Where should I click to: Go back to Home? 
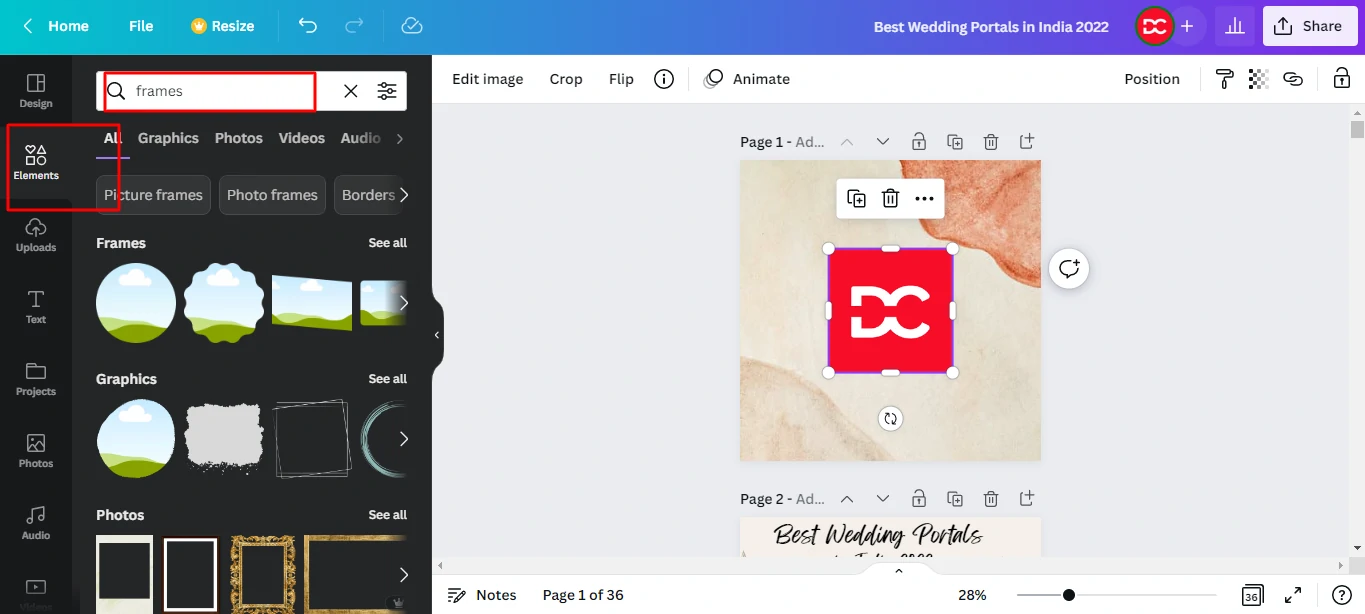(56, 26)
